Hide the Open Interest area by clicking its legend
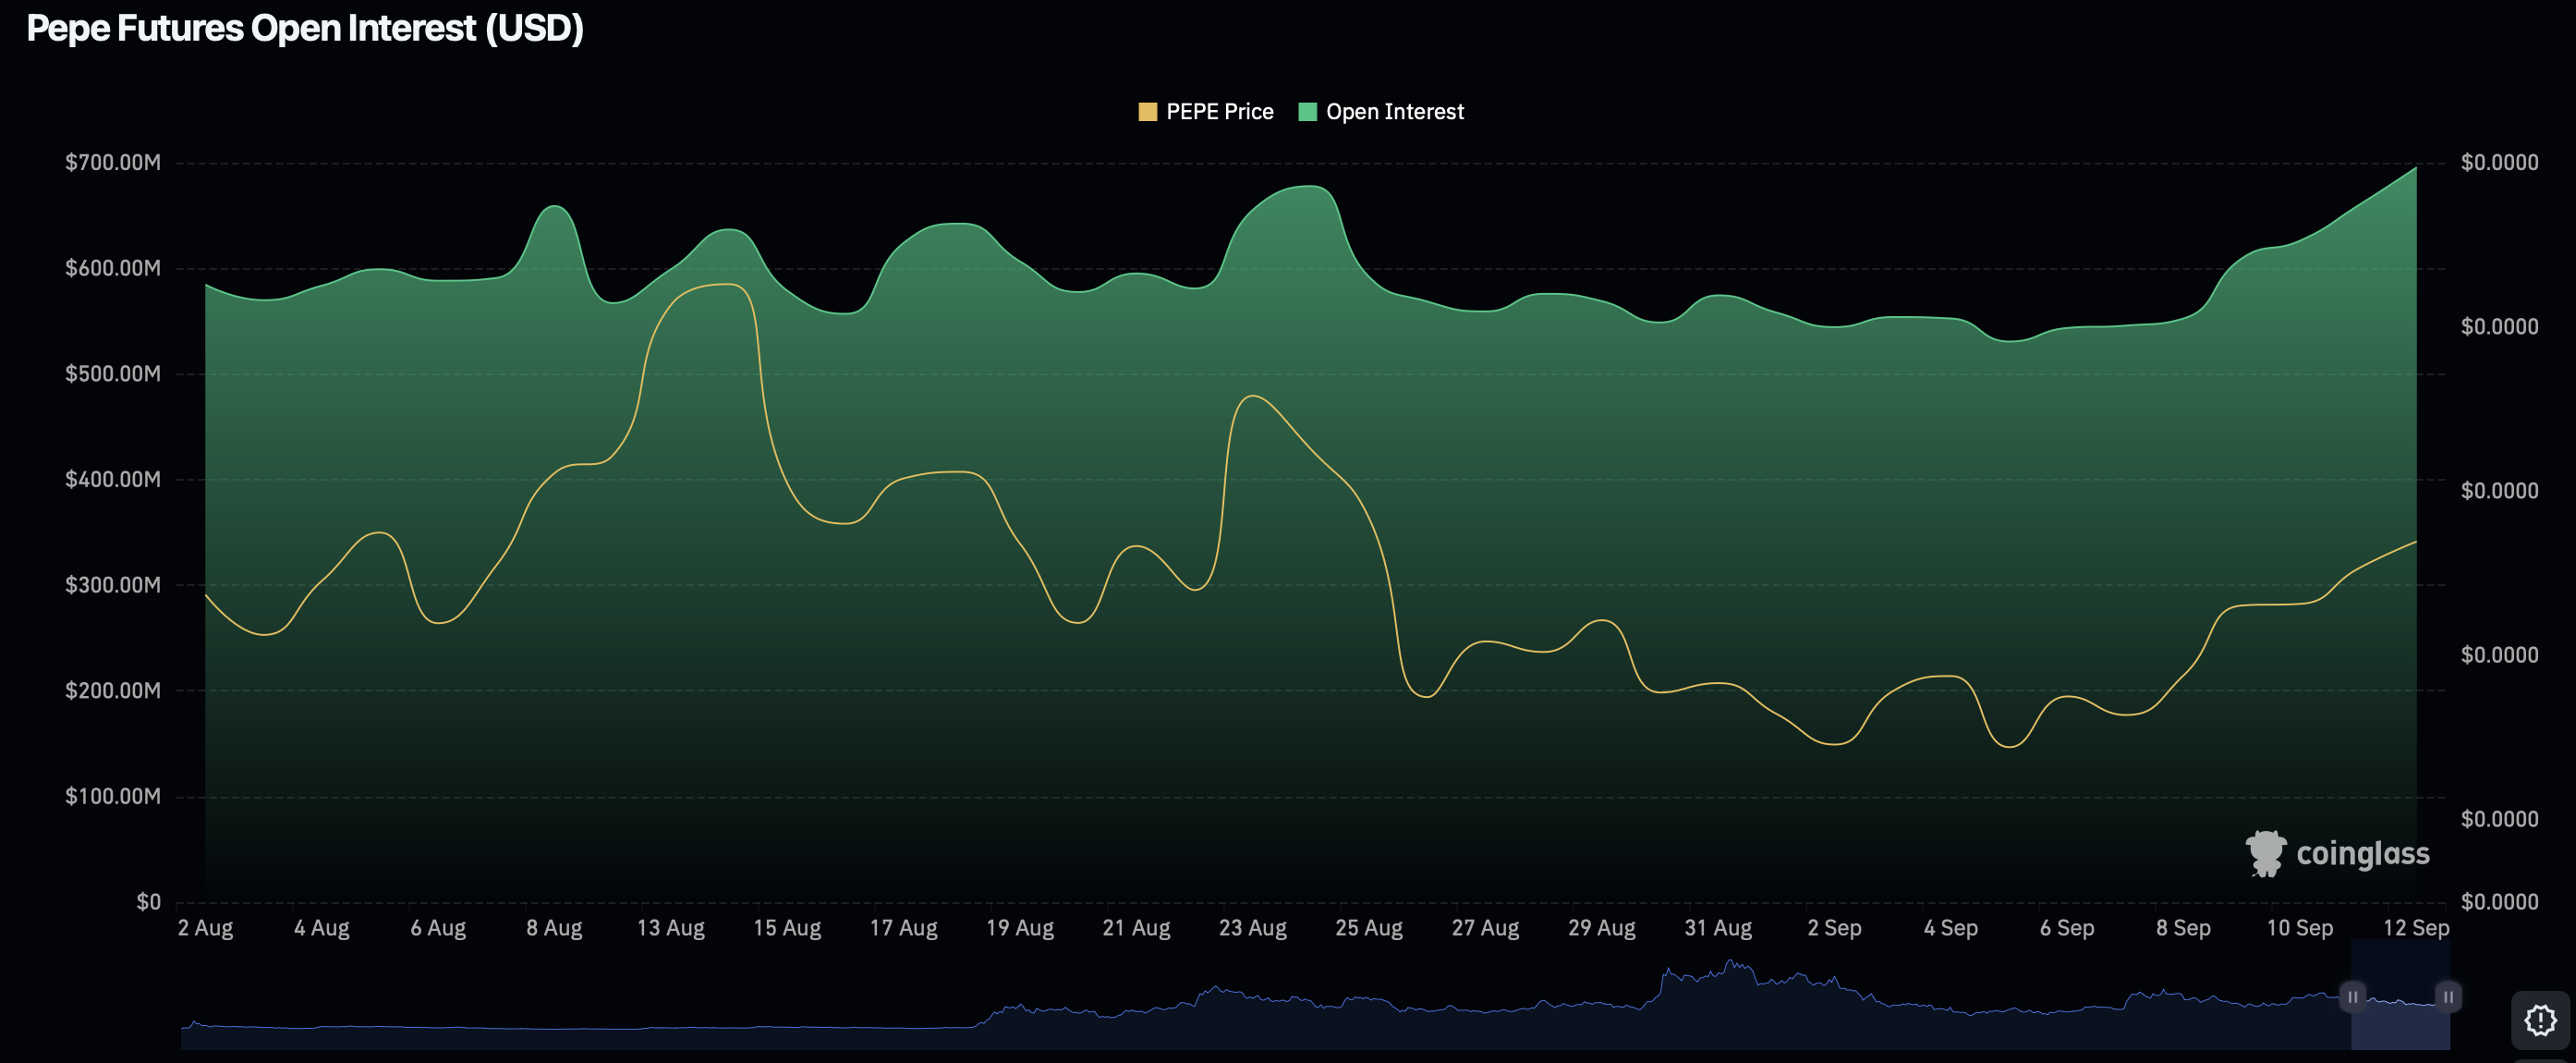Image resolution: width=2576 pixels, height=1063 pixels. (x=1394, y=111)
